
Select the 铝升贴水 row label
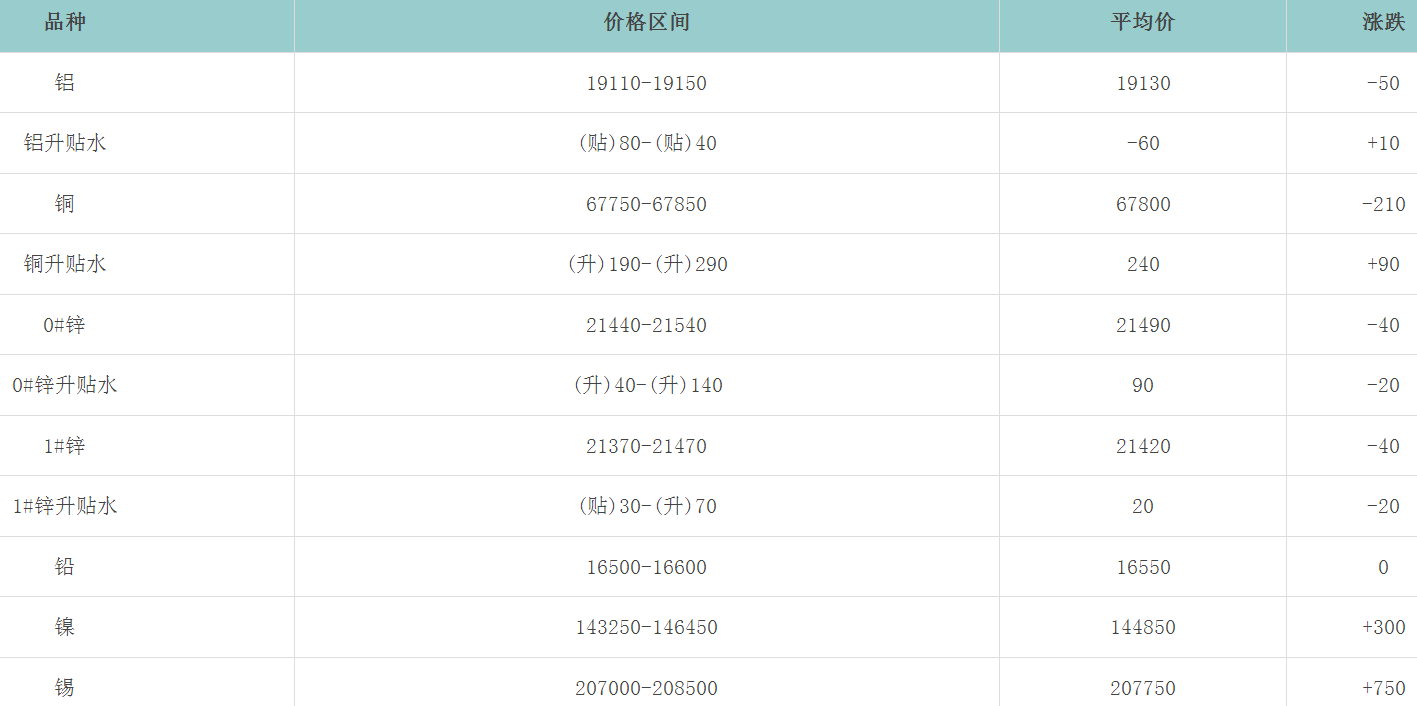[65, 143]
